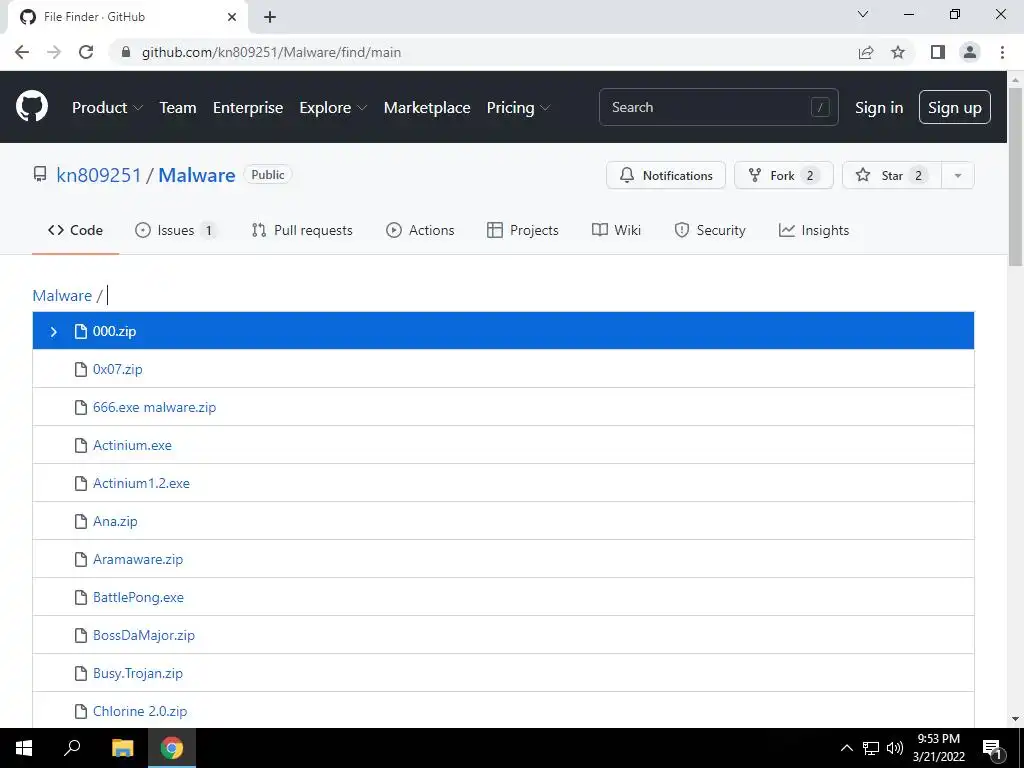Open BossDaMajor.zip file

click(144, 635)
